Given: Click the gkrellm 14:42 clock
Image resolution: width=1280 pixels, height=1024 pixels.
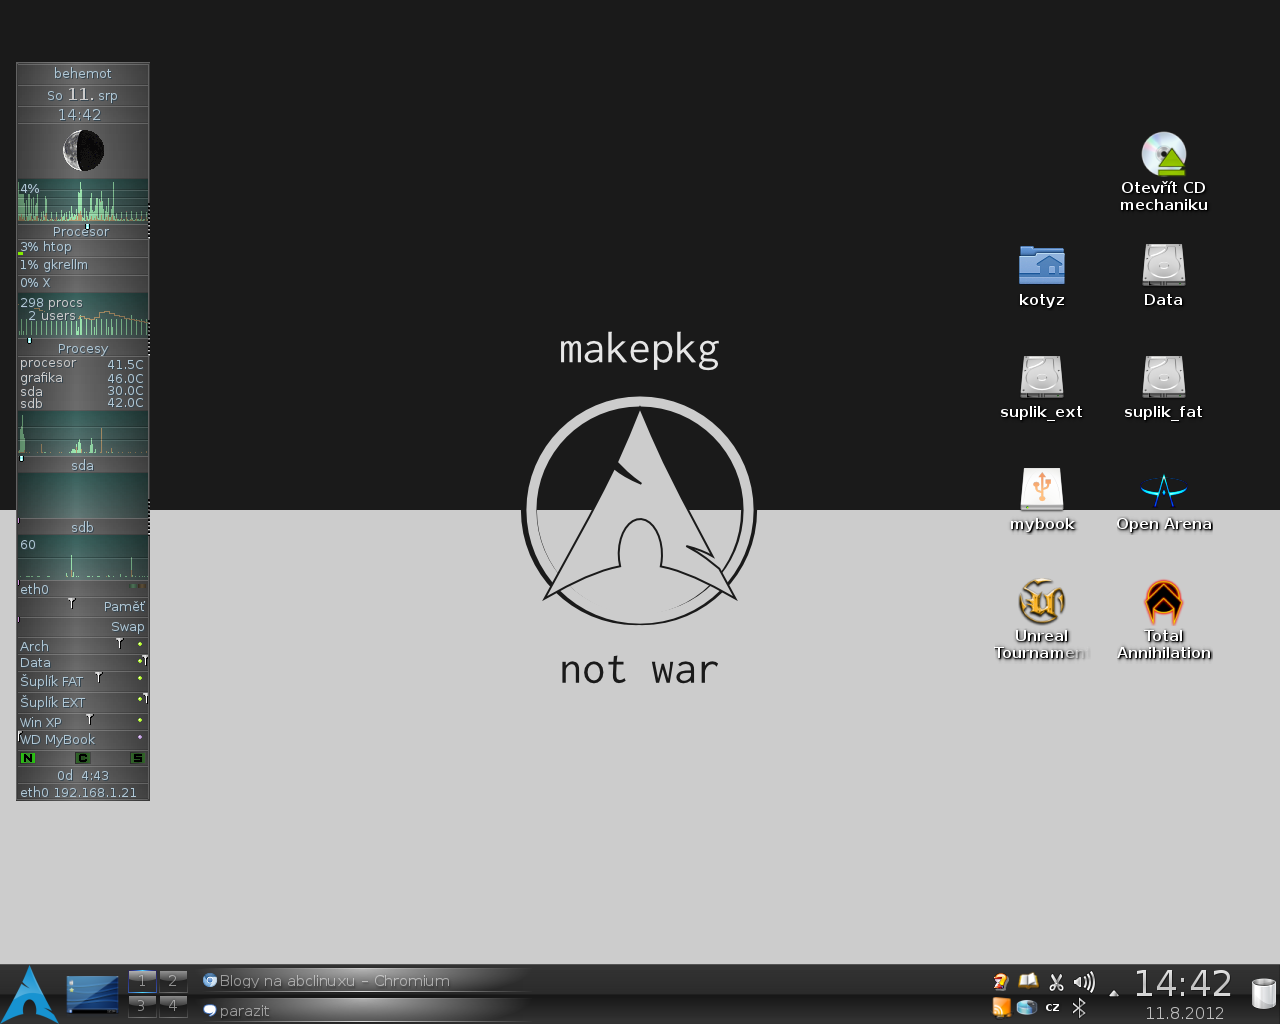Looking at the screenshot, I should tap(80, 115).
